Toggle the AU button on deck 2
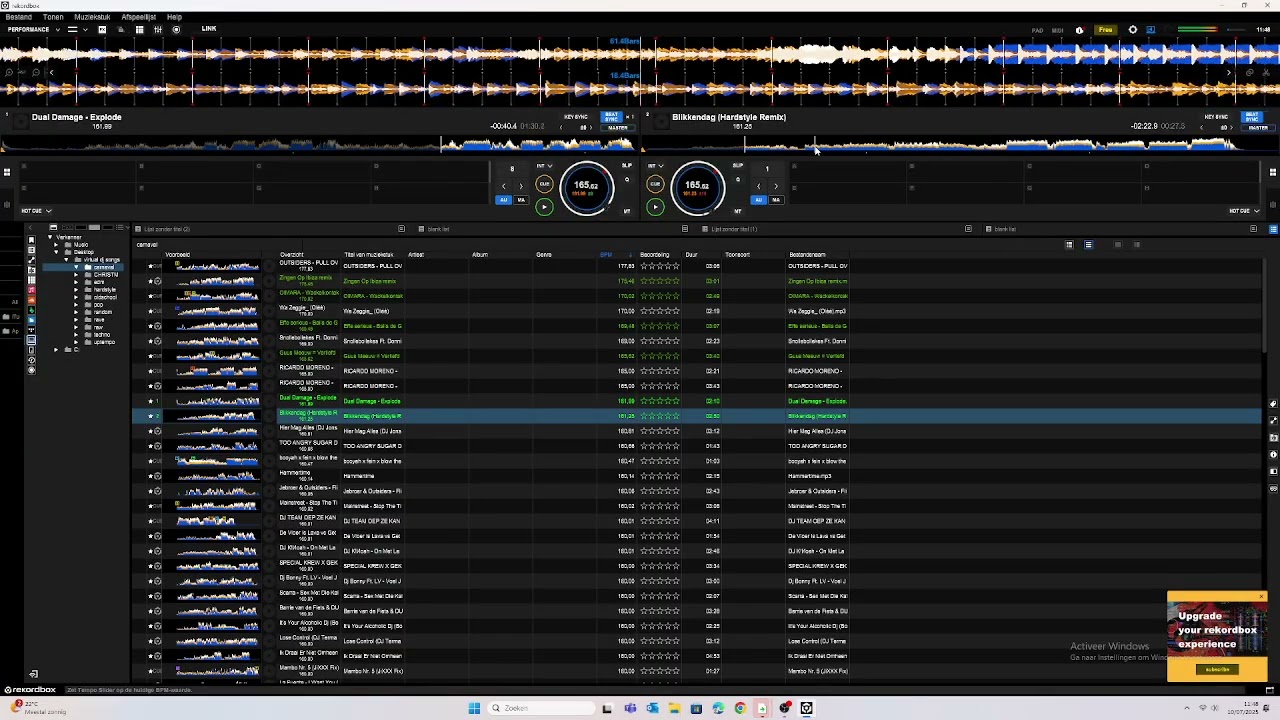The image size is (1280, 720). click(758, 200)
